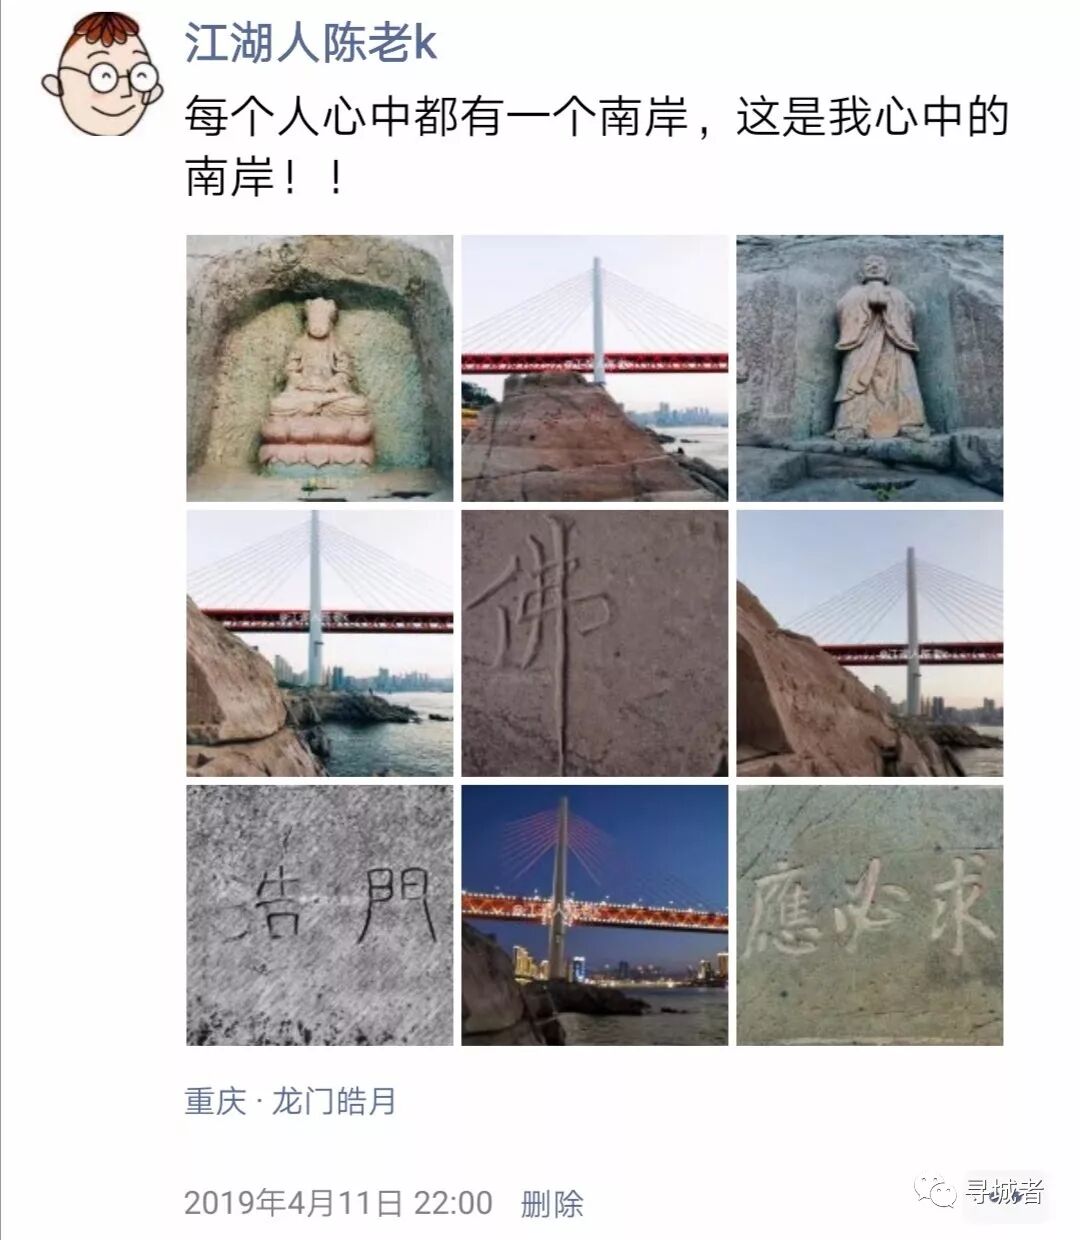The width and height of the screenshot is (1080, 1240).
Task: Open the 求必應 red inscription photo
Action: (870, 915)
